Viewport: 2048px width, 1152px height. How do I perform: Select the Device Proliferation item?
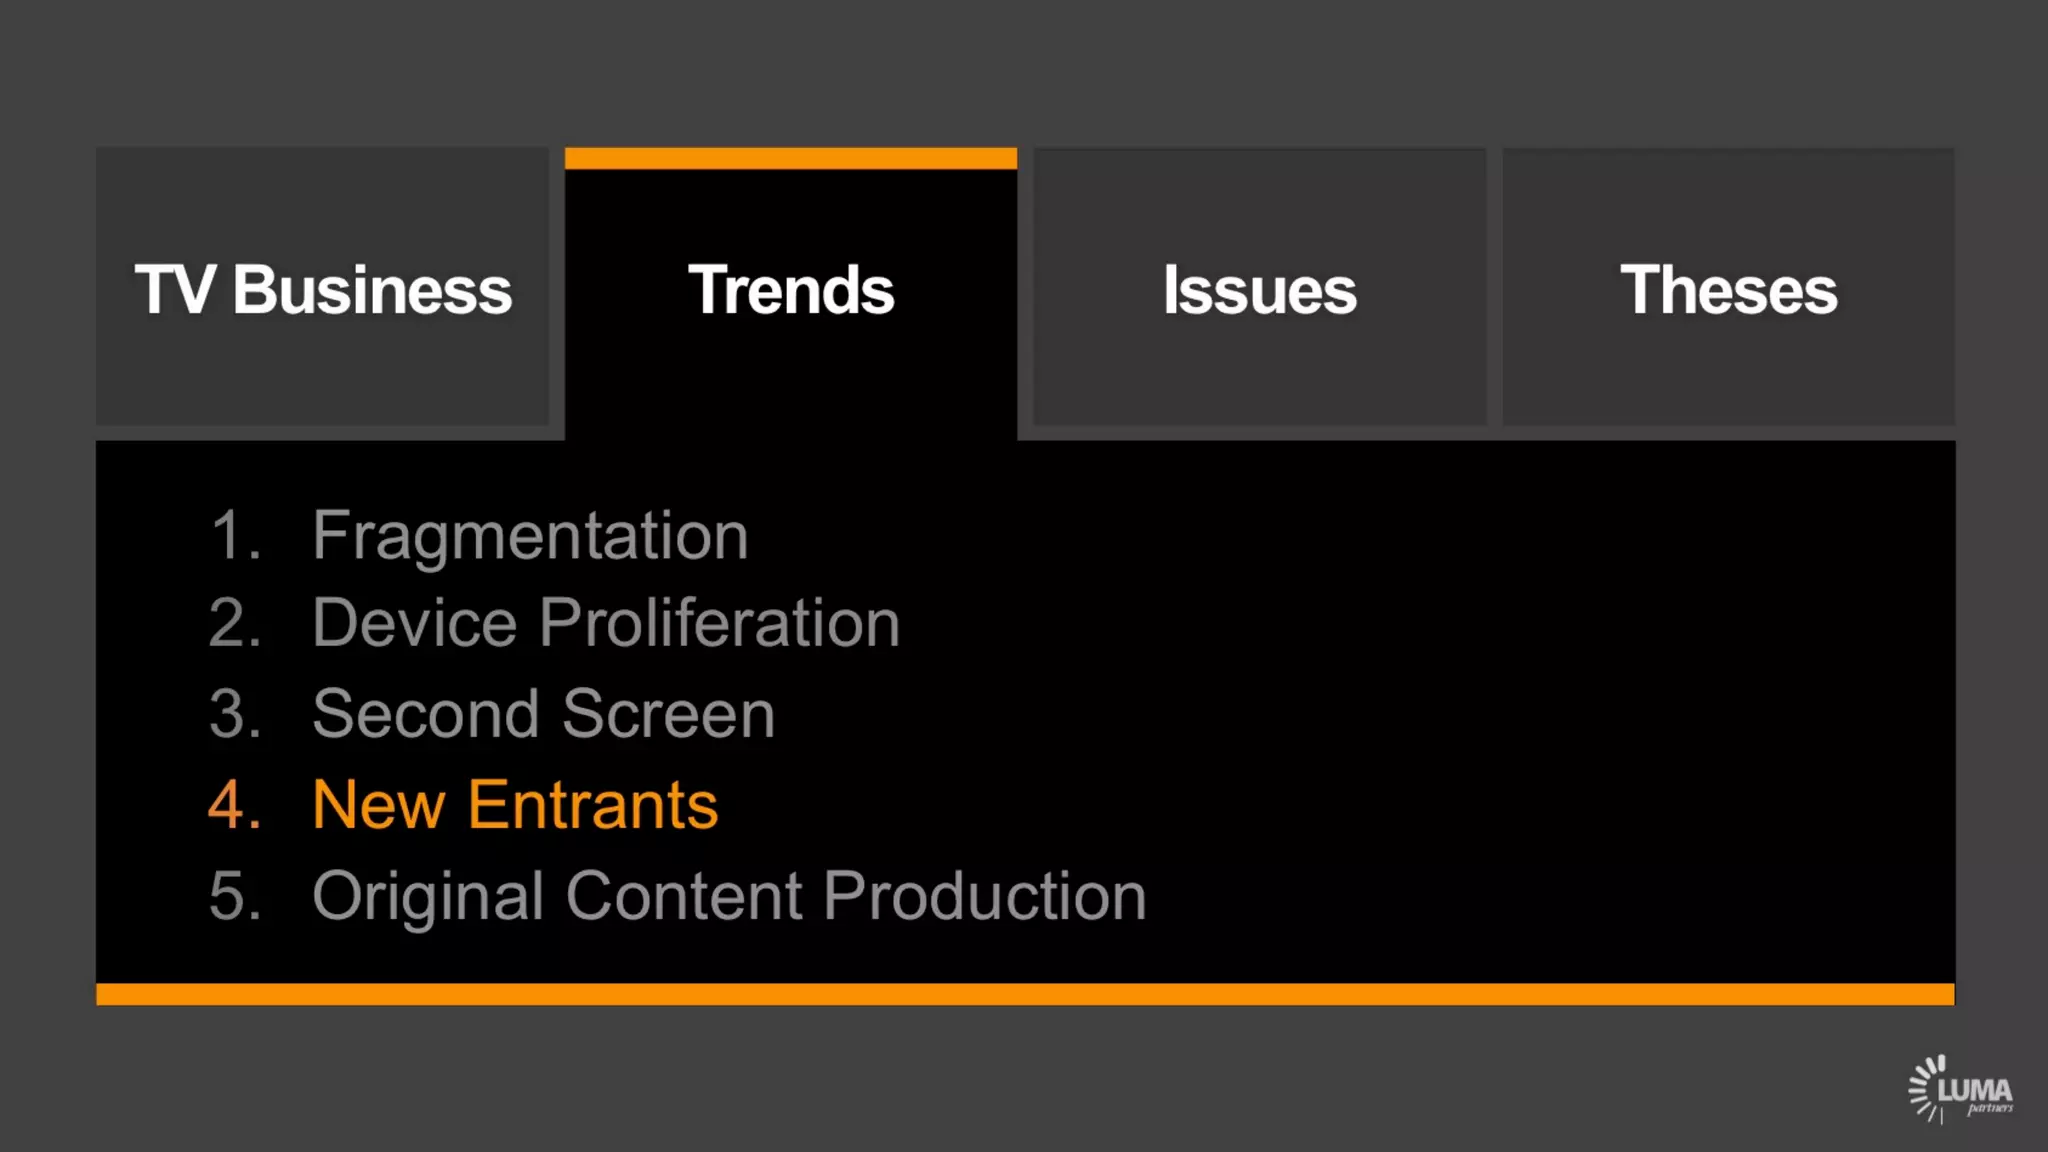point(555,623)
